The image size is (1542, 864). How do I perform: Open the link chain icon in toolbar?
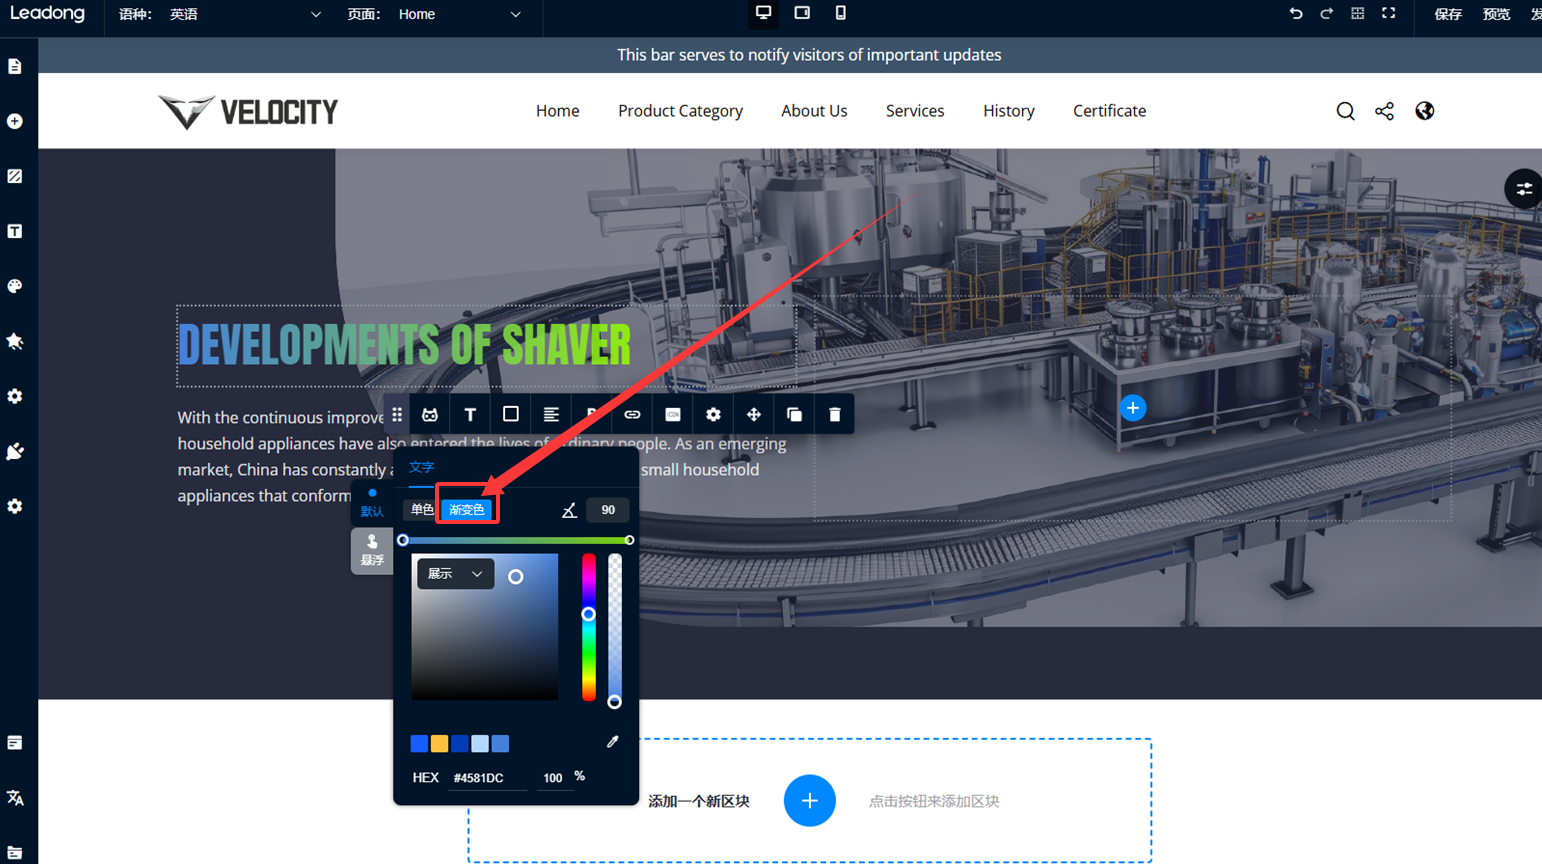coord(632,414)
